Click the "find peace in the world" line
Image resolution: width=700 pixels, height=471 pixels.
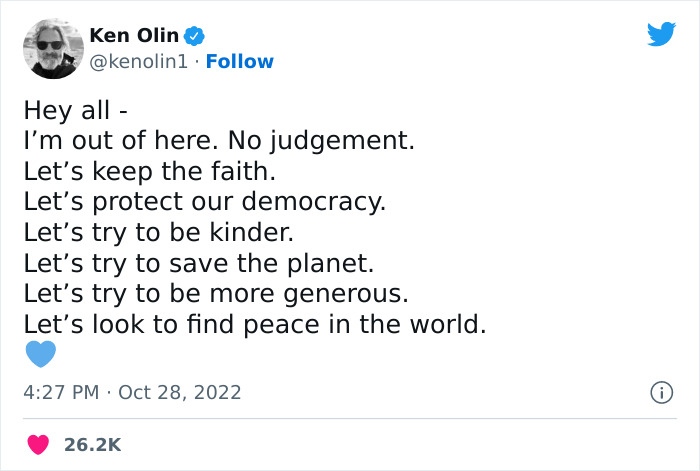point(254,325)
